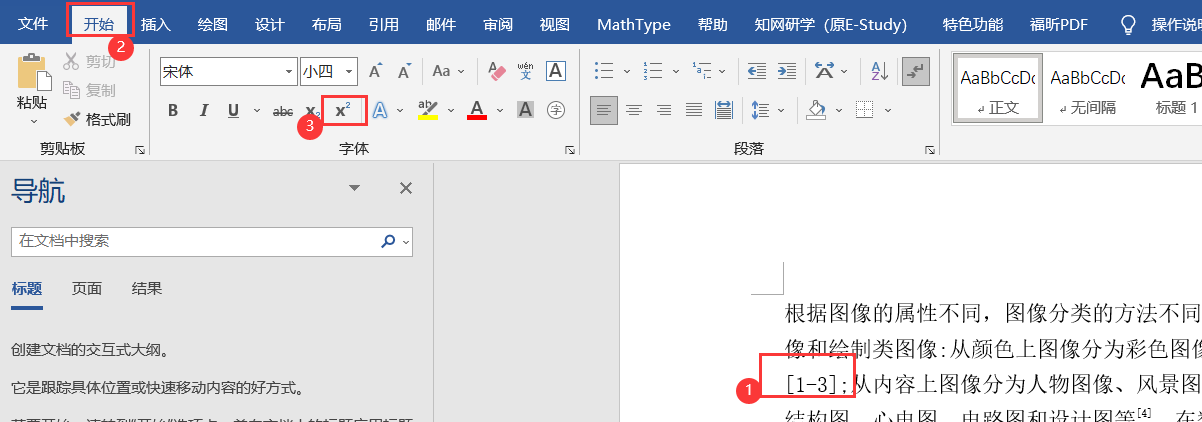Image resolution: width=1202 pixels, height=422 pixels.
Task: Apply the 正文 (Normal) style
Action: click(997, 88)
